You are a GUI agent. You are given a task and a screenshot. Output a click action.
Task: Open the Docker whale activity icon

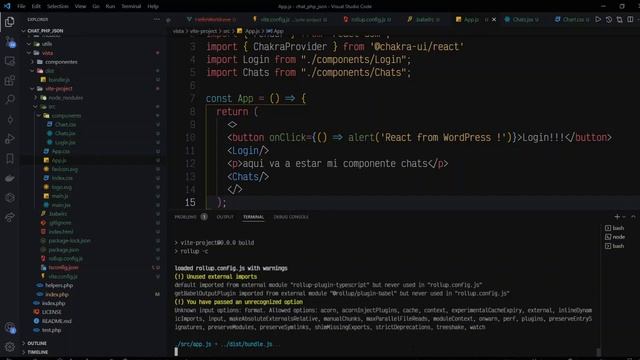pyautogui.click(x=9, y=178)
